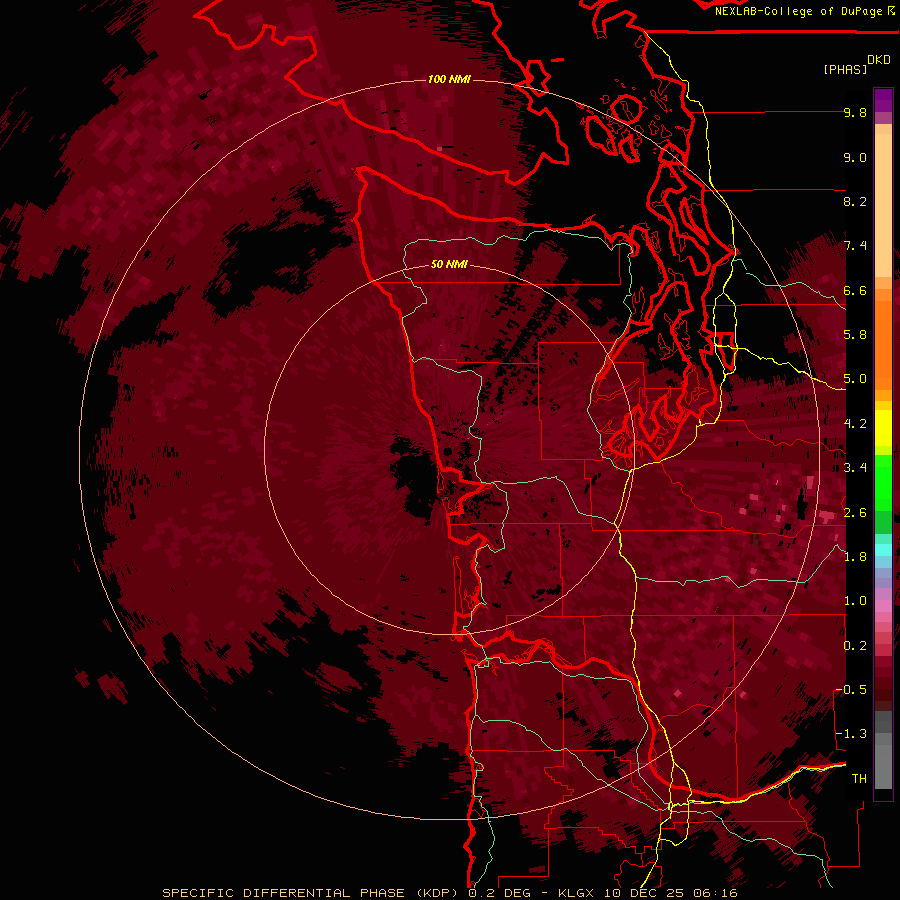Select the -1.3 value on the scale
This screenshot has width=900, height=900.
pyautogui.click(x=851, y=734)
